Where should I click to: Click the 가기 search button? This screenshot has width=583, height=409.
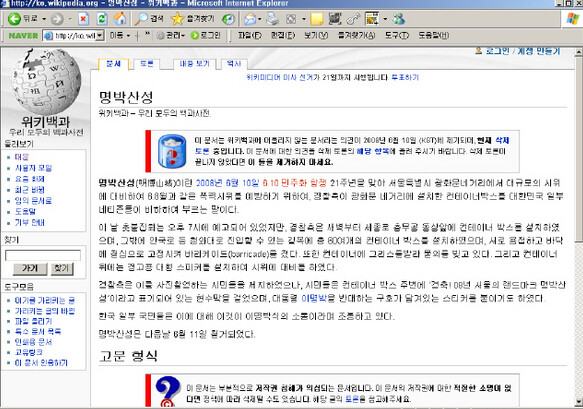[30, 268]
